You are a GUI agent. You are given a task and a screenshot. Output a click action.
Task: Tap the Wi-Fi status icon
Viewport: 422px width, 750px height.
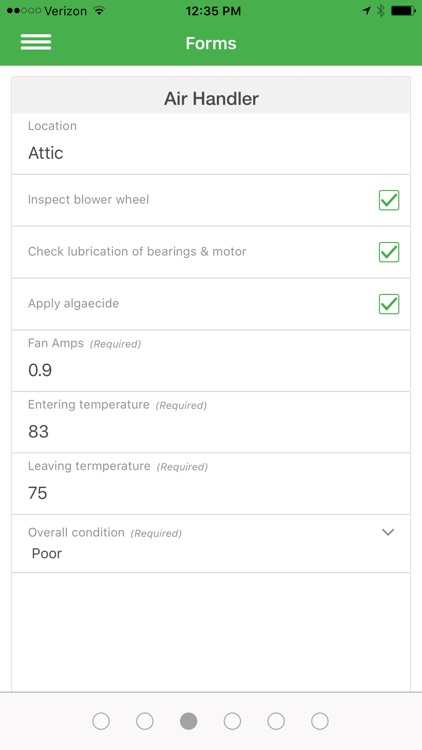[x=100, y=11]
